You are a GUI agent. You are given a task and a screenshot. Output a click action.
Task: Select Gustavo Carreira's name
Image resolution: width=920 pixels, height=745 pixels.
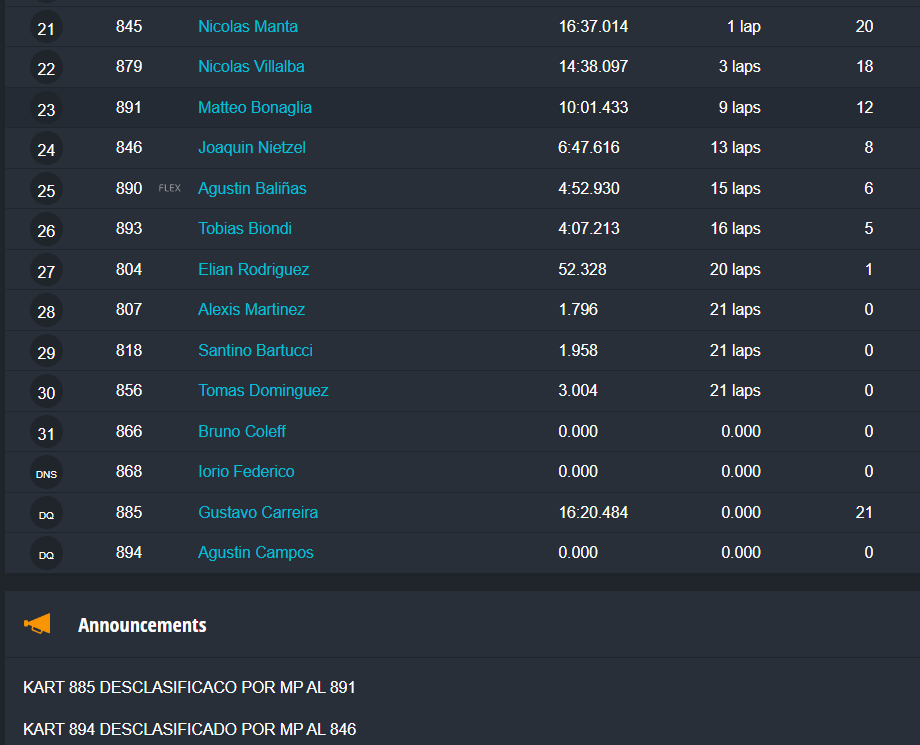[258, 512]
